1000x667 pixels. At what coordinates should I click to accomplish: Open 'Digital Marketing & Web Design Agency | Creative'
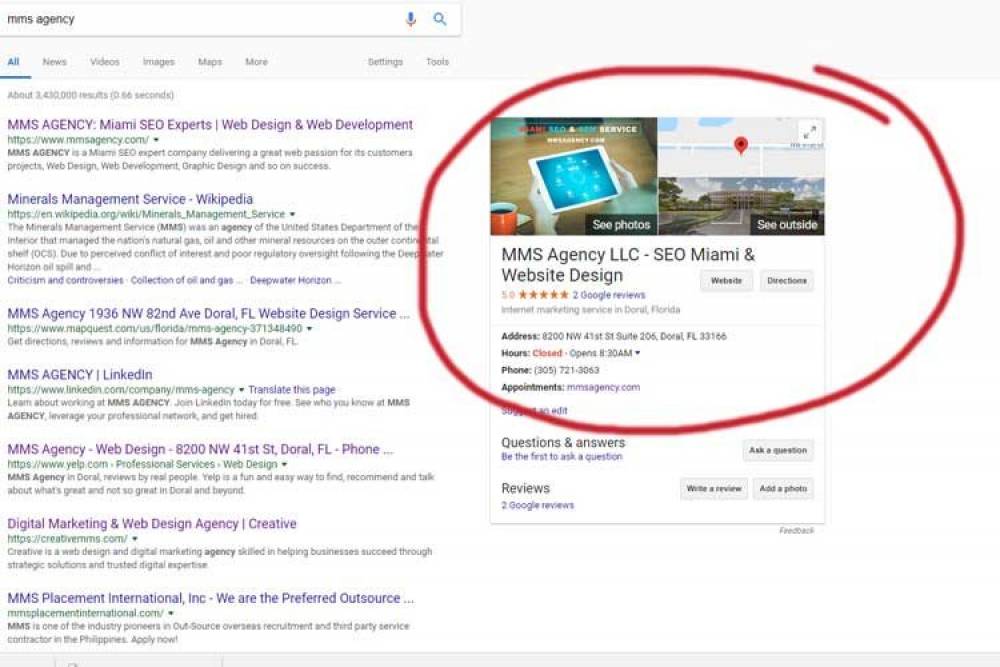tap(152, 524)
